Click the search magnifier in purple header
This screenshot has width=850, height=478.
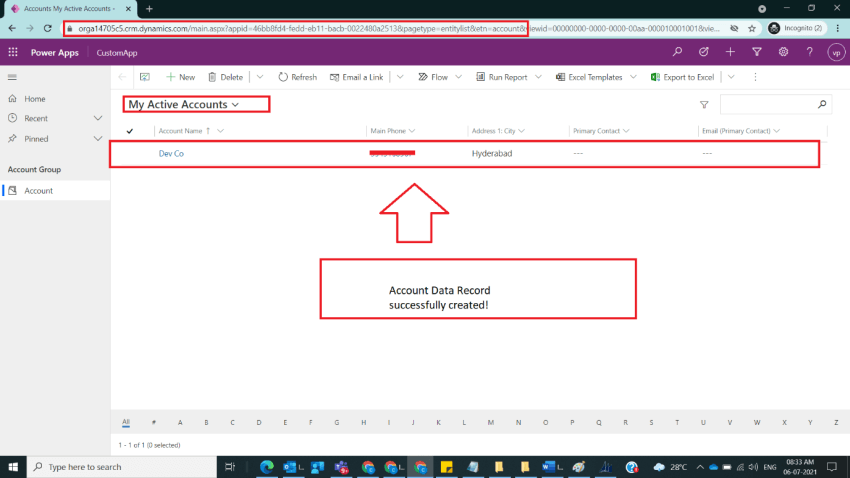[x=677, y=52]
